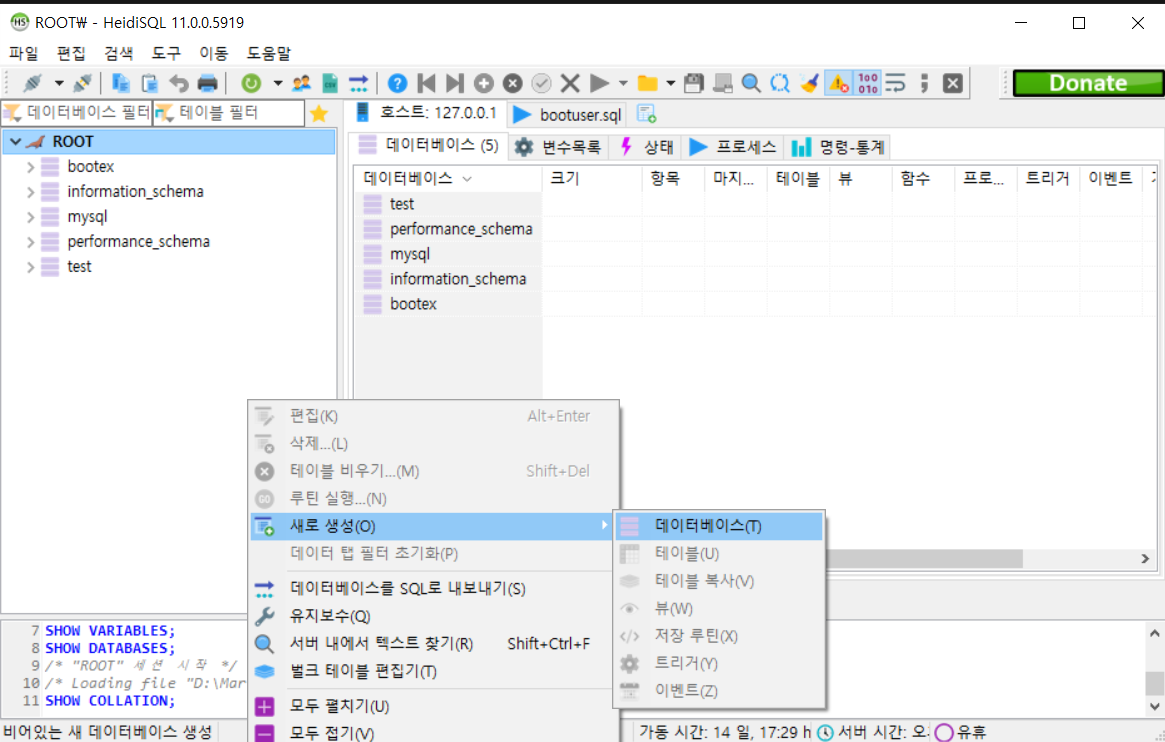Click the export SQL arrows toolbar icon
1165x742 pixels.
tap(358, 83)
